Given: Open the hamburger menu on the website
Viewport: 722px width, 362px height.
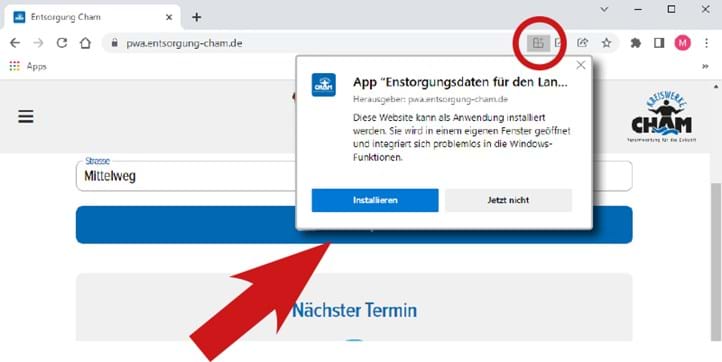Looking at the screenshot, I should click(26, 116).
